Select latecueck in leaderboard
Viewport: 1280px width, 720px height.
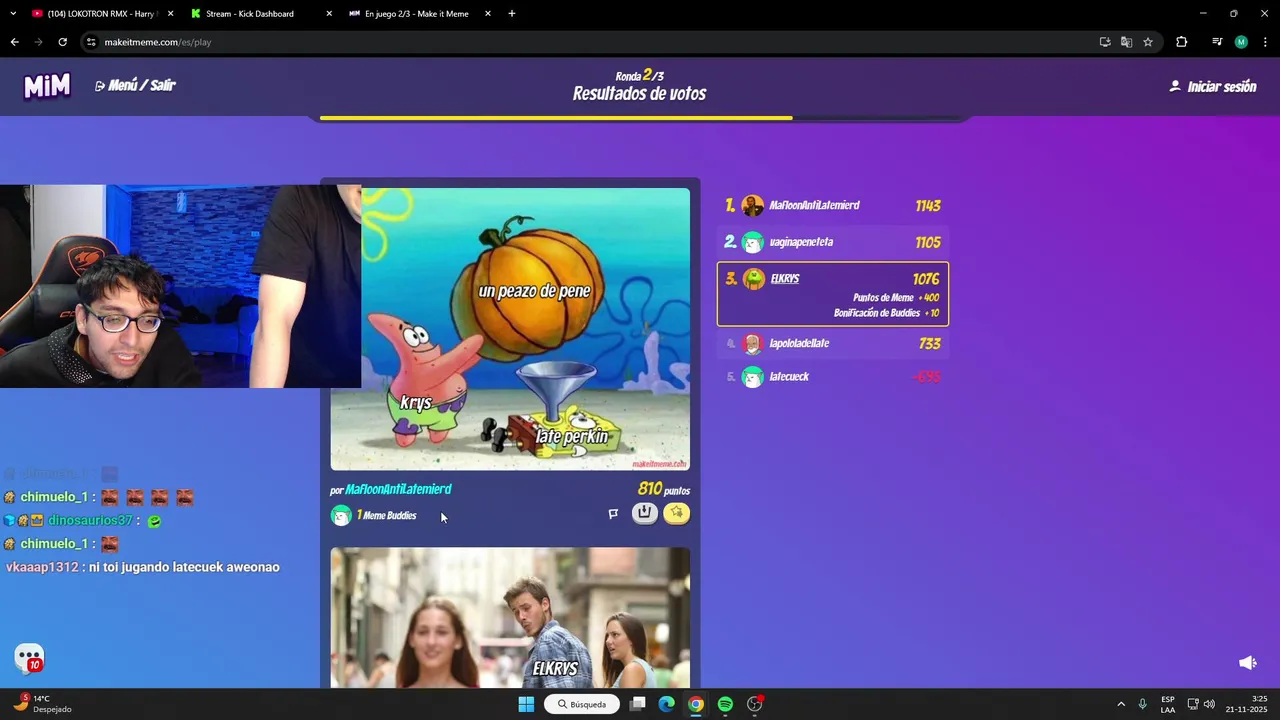(x=833, y=377)
